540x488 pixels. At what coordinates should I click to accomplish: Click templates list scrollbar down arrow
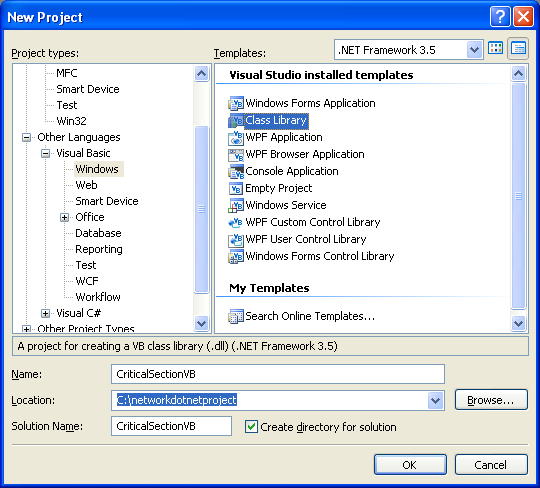point(518,323)
